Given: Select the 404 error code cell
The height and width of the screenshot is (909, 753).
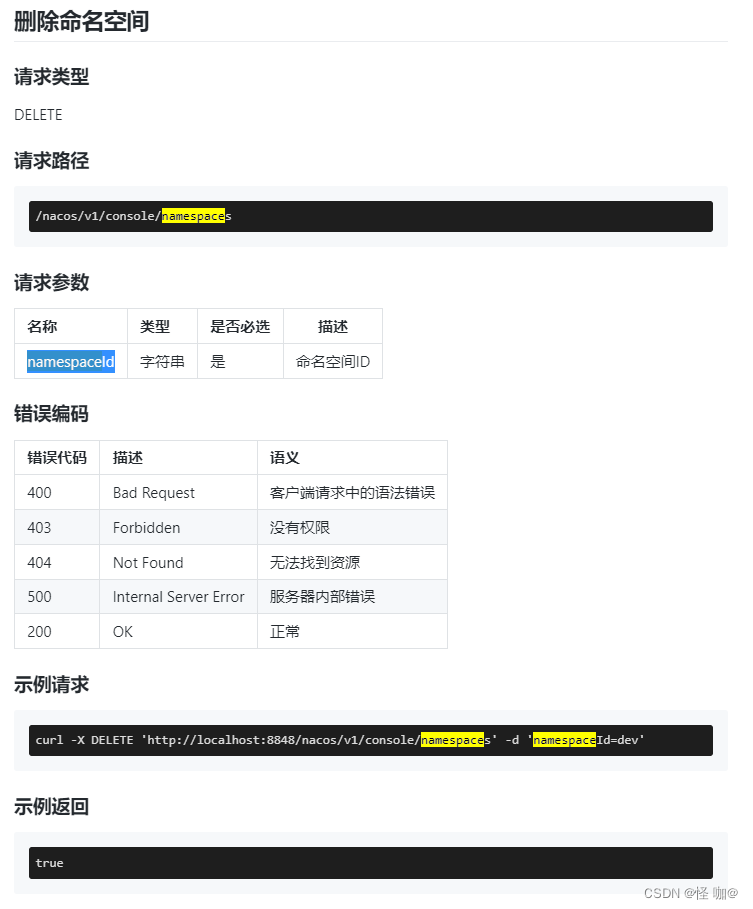Looking at the screenshot, I should click(x=40, y=563).
